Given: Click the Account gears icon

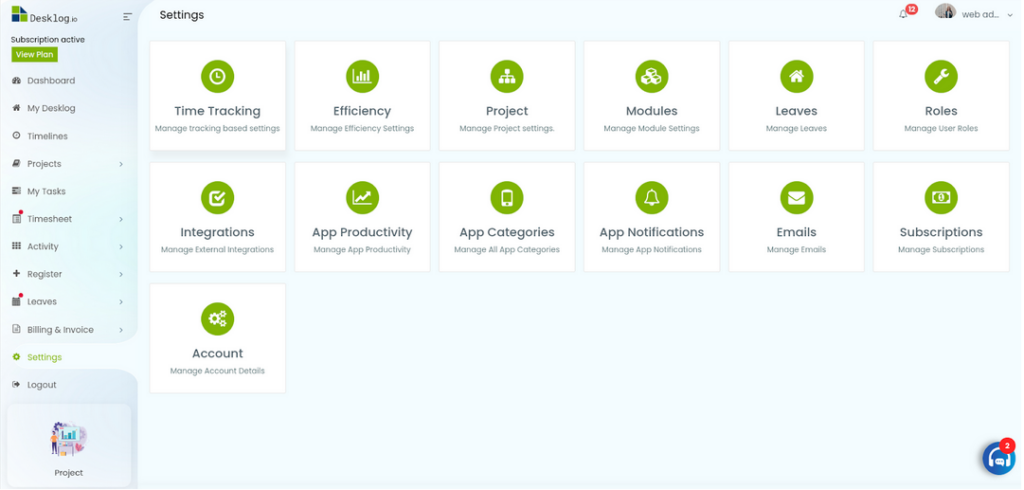Looking at the screenshot, I should [x=217, y=319].
